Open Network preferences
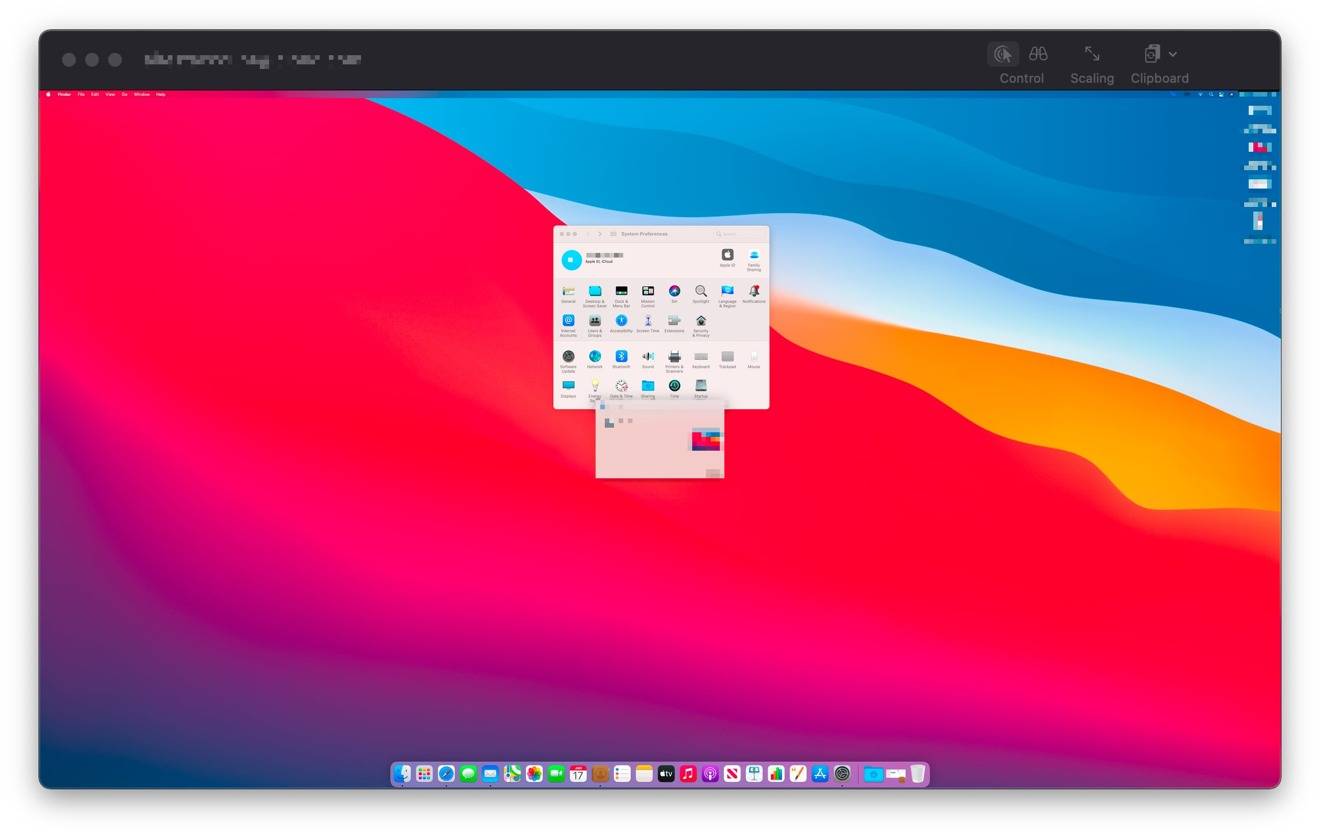 pos(595,360)
